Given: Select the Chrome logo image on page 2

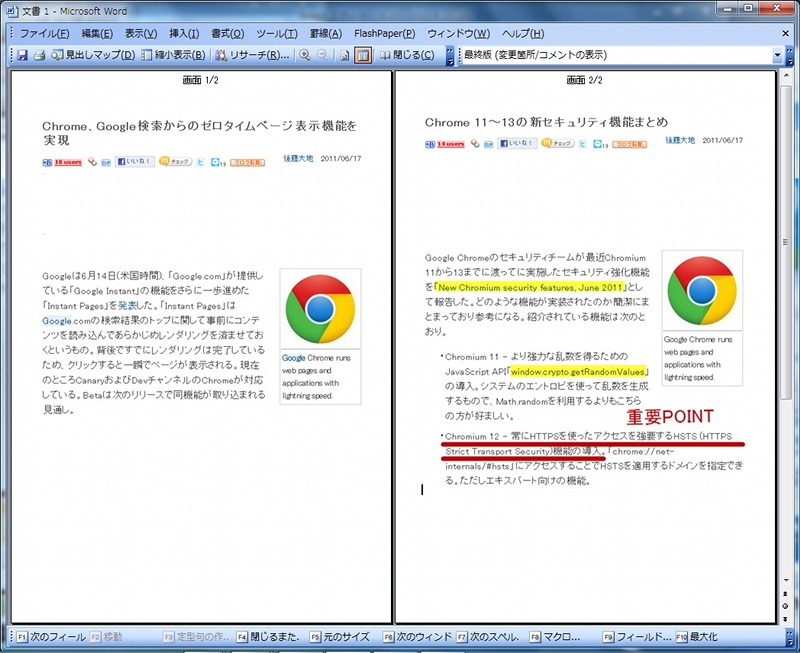Looking at the screenshot, I should [x=702, y=290].
